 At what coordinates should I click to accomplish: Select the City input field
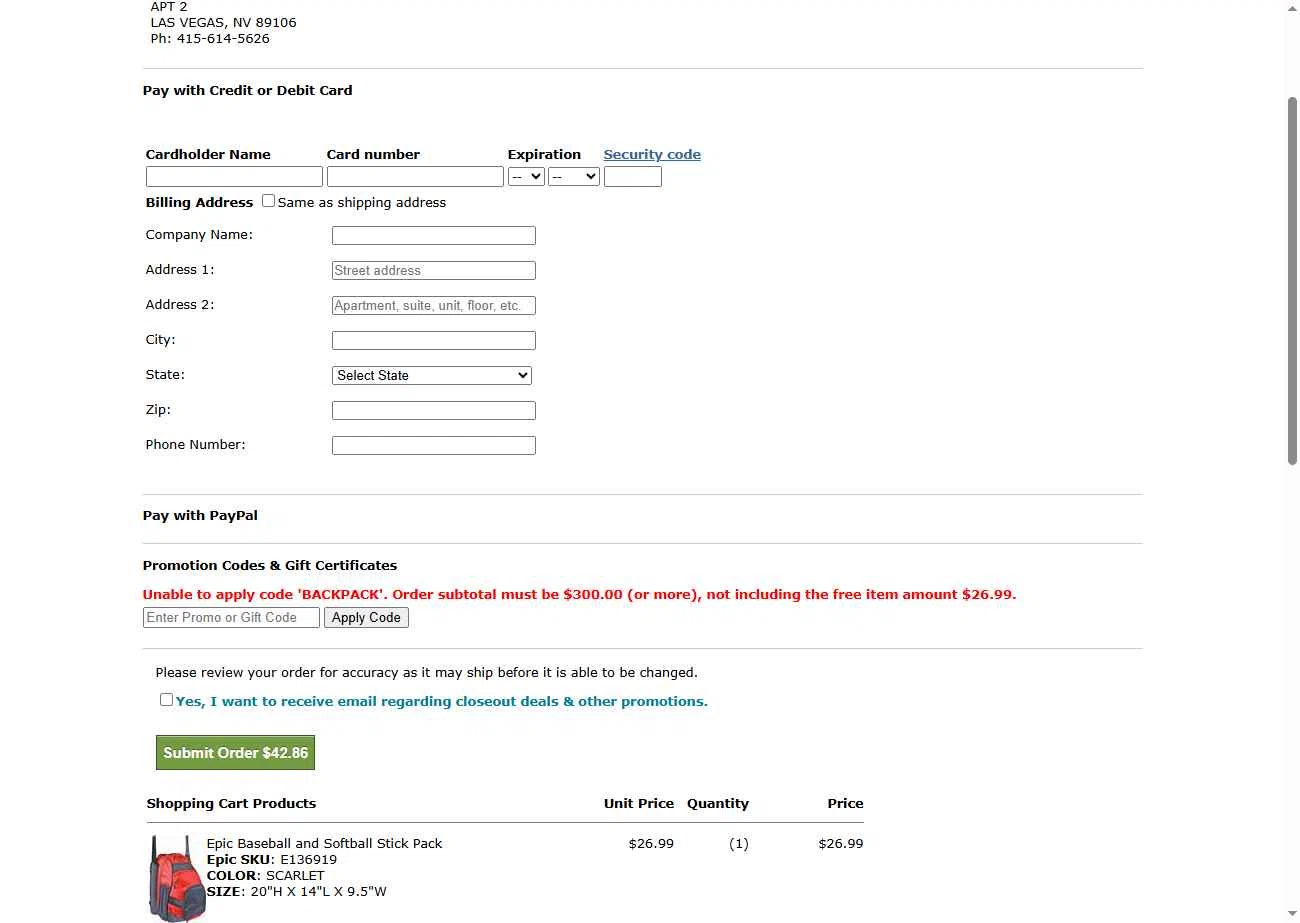click(433, 341)
